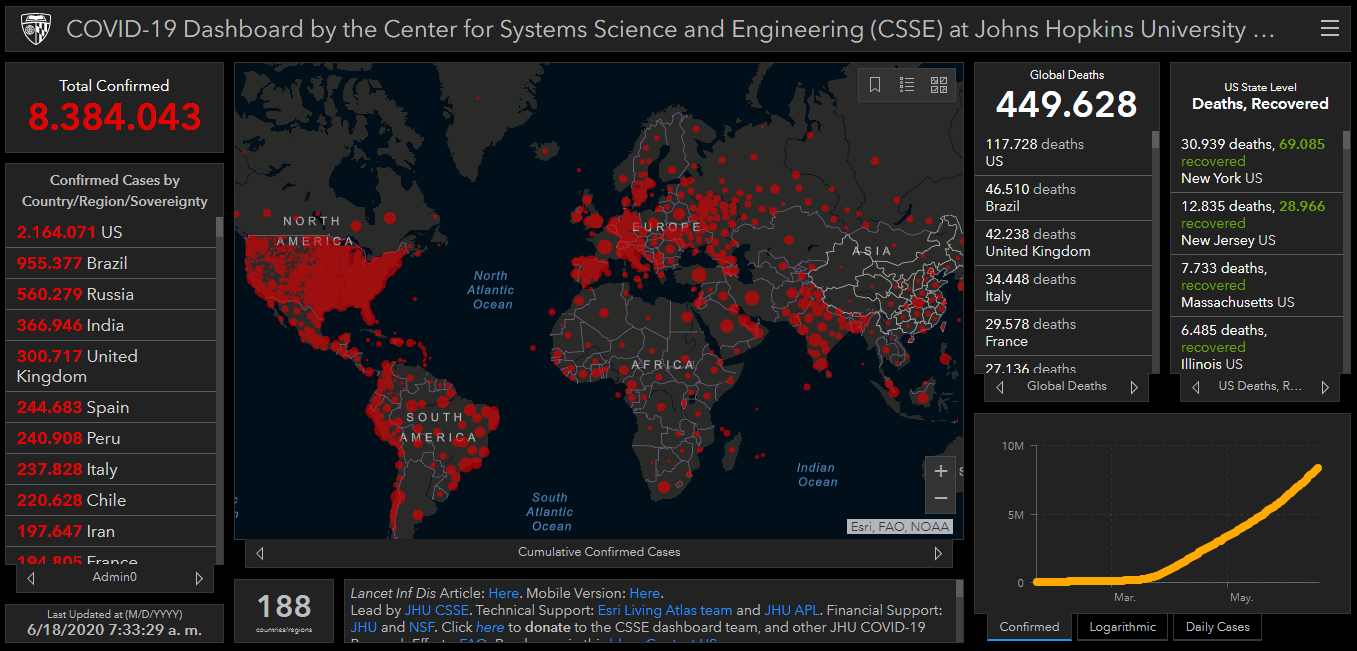
Task: Click the dashboard title in the header
Action: 671,29
